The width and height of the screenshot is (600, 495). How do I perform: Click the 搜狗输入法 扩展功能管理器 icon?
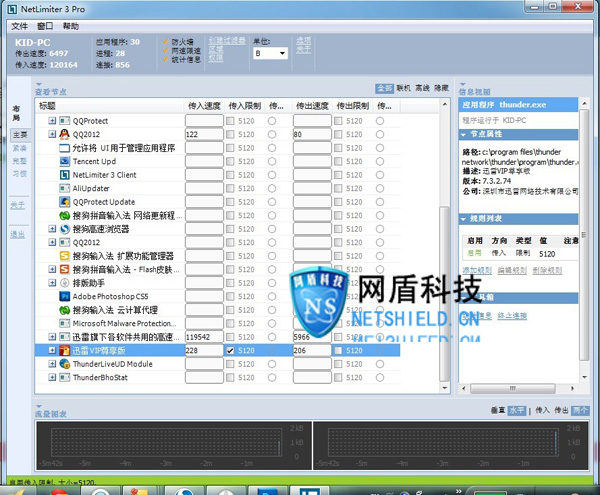[x=65, y=256]
